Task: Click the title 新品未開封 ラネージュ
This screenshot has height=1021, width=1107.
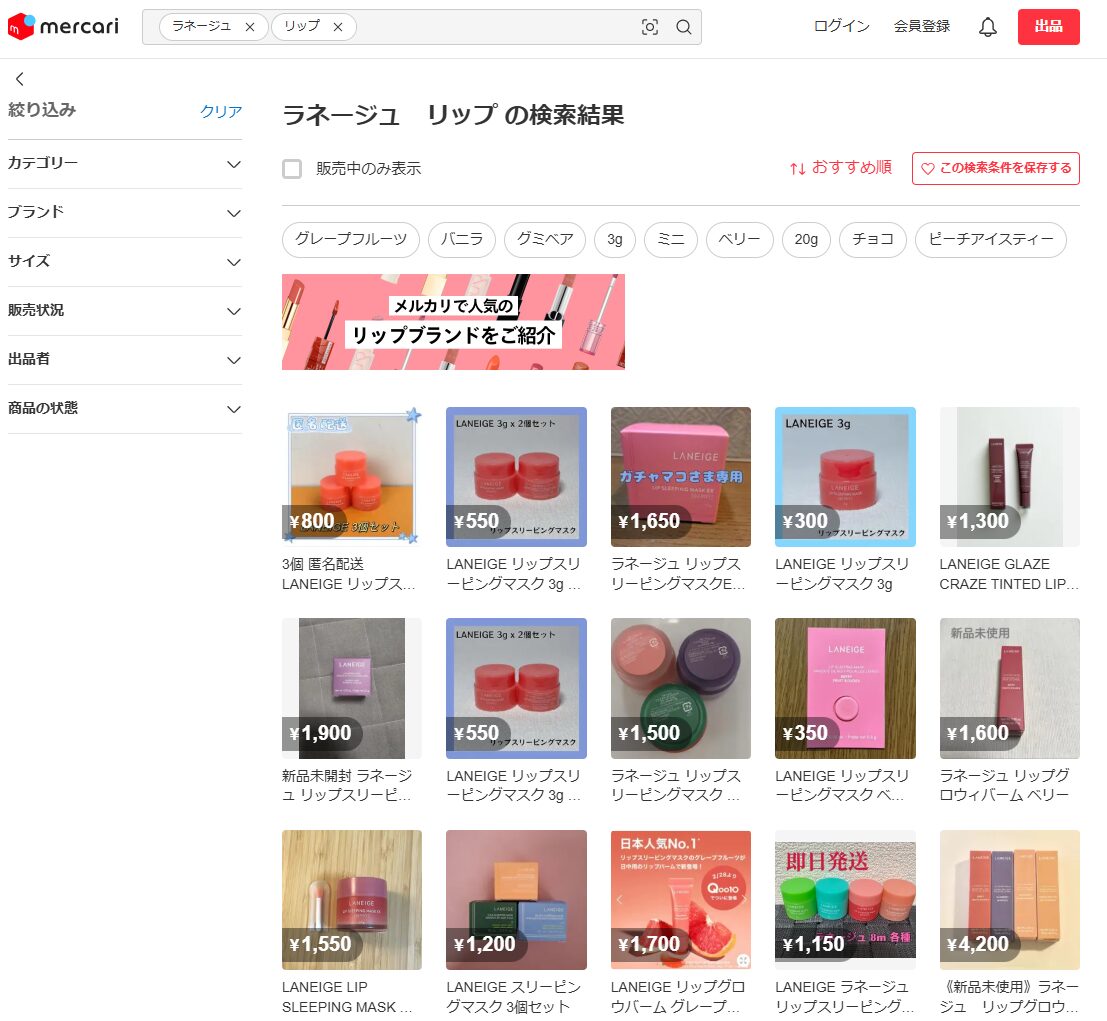Action: (347, 785)
